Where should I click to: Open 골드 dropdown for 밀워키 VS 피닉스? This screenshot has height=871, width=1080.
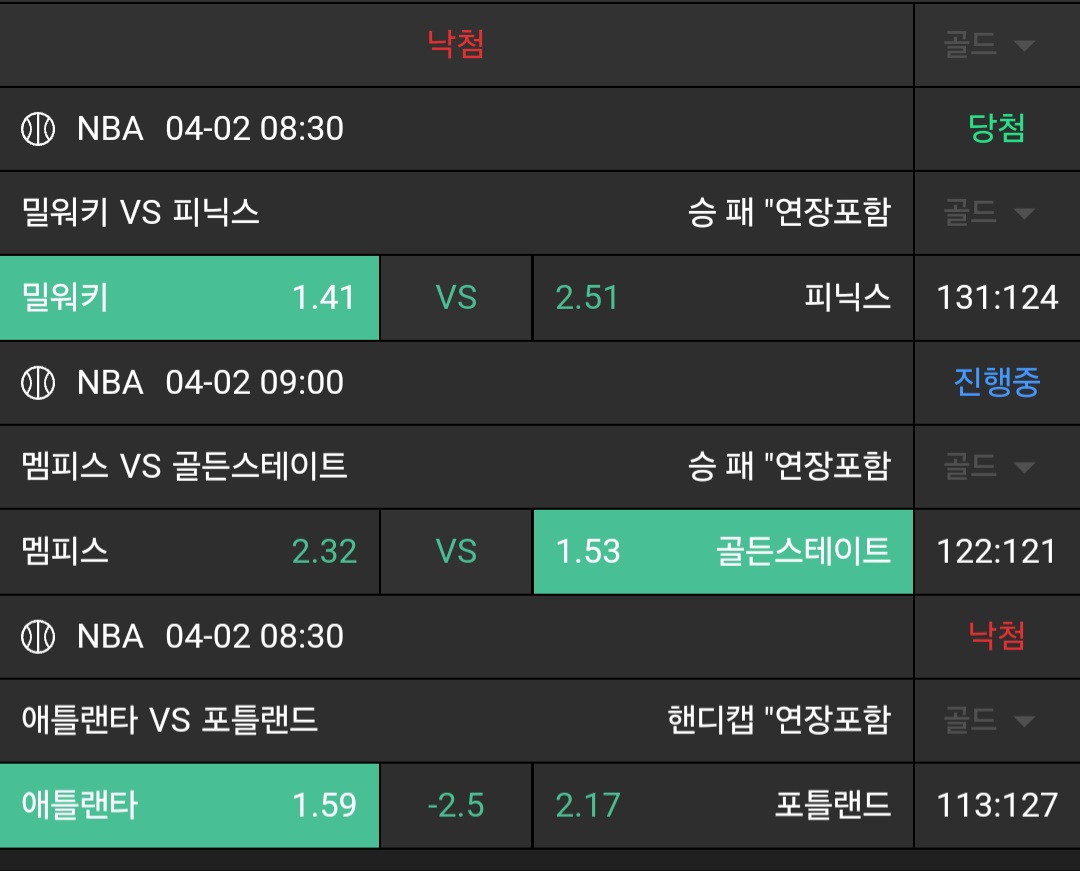[x=989, y=212]
